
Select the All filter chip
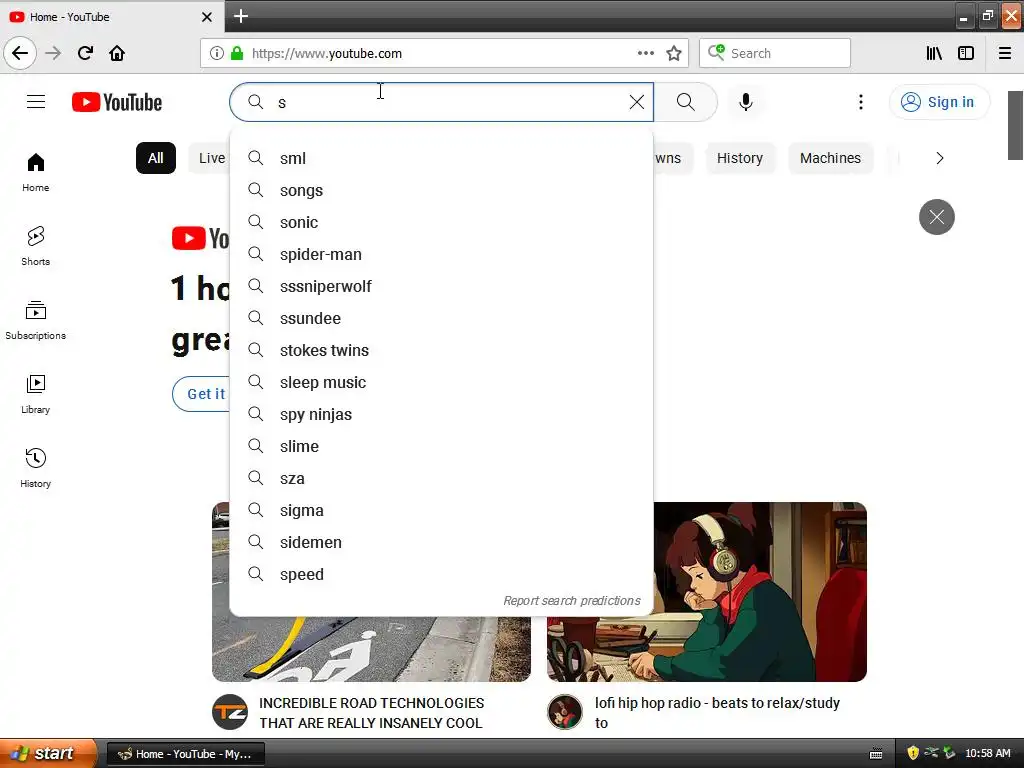pyautogui.click(x=155, y=158)
